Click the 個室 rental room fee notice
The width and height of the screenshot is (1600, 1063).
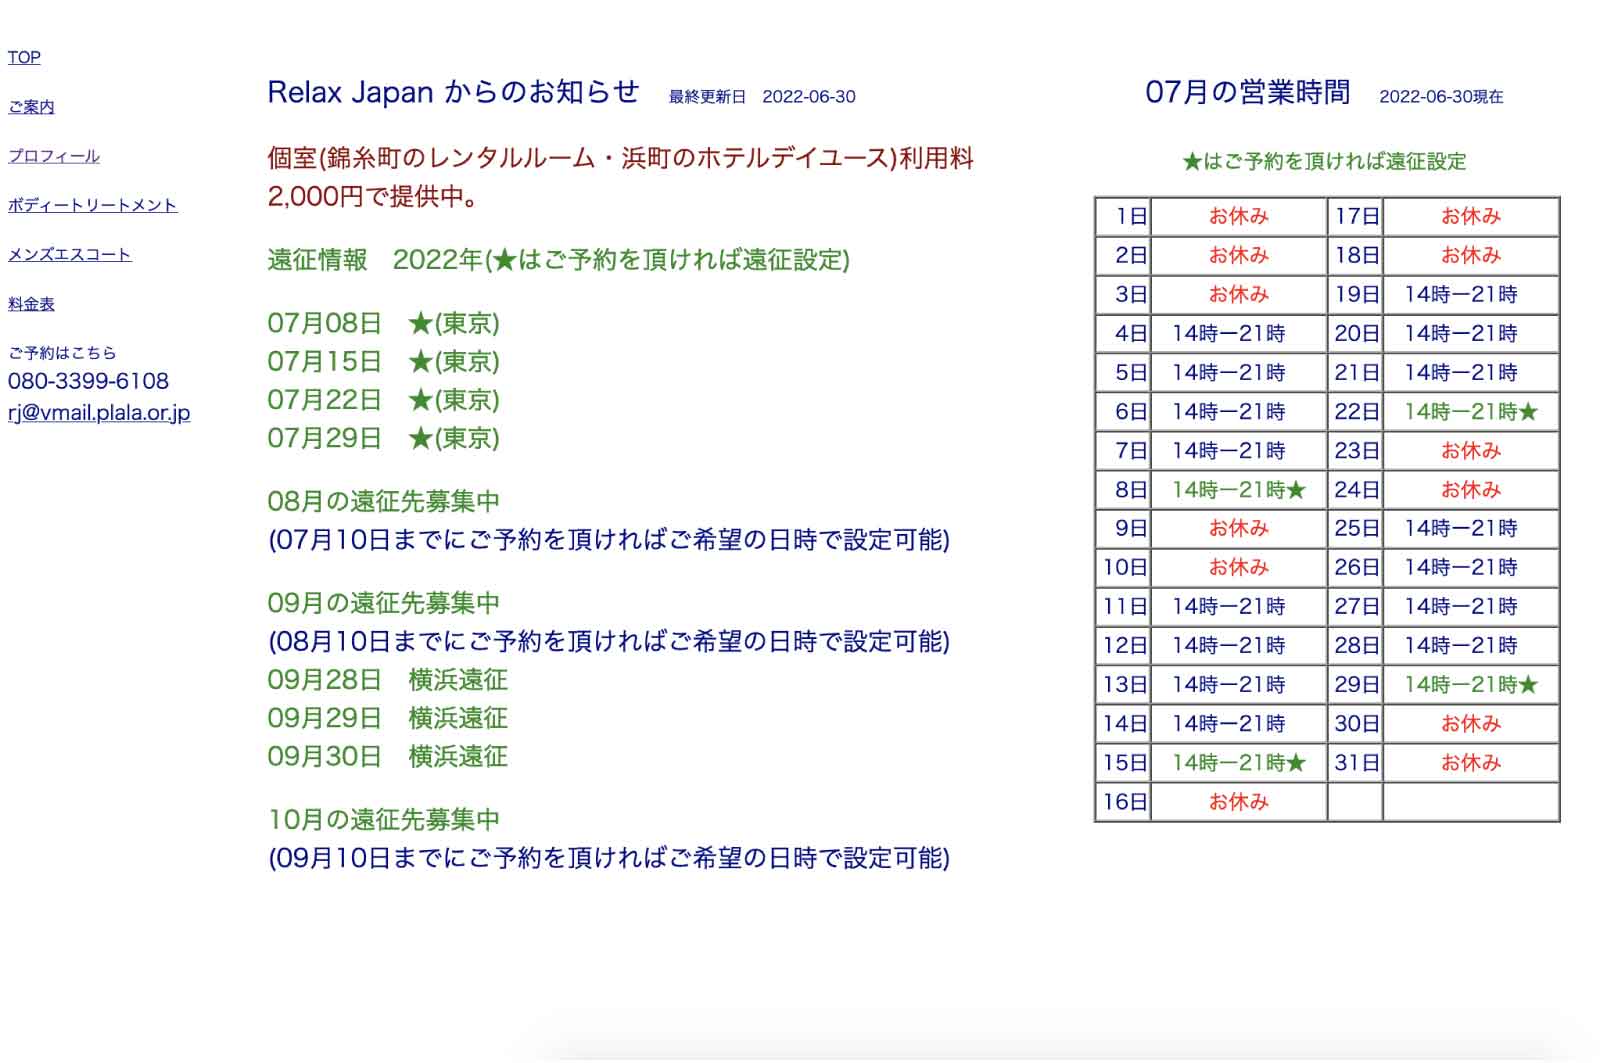coord(620,158)
